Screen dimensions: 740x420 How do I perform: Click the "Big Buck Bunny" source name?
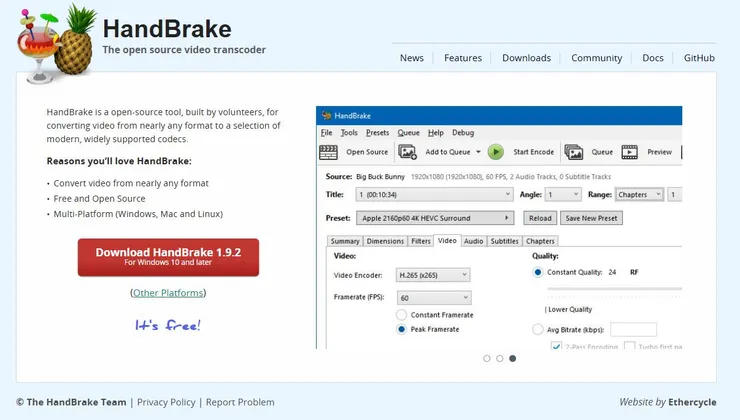tap(380, 177)
